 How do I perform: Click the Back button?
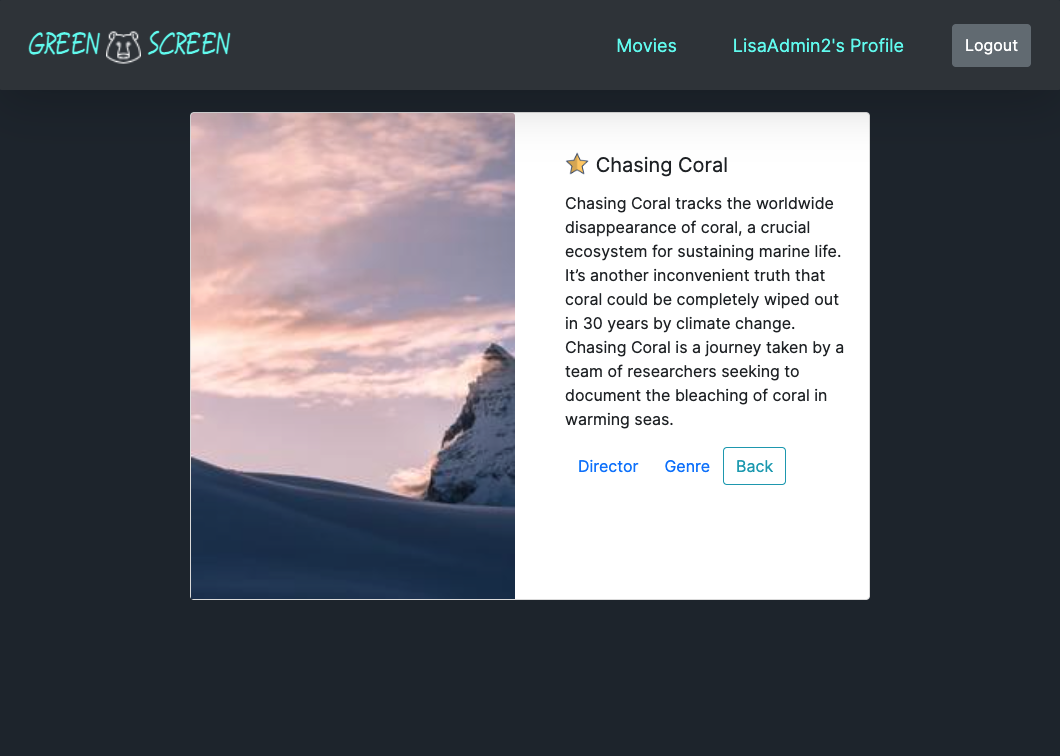coord(754,466)
